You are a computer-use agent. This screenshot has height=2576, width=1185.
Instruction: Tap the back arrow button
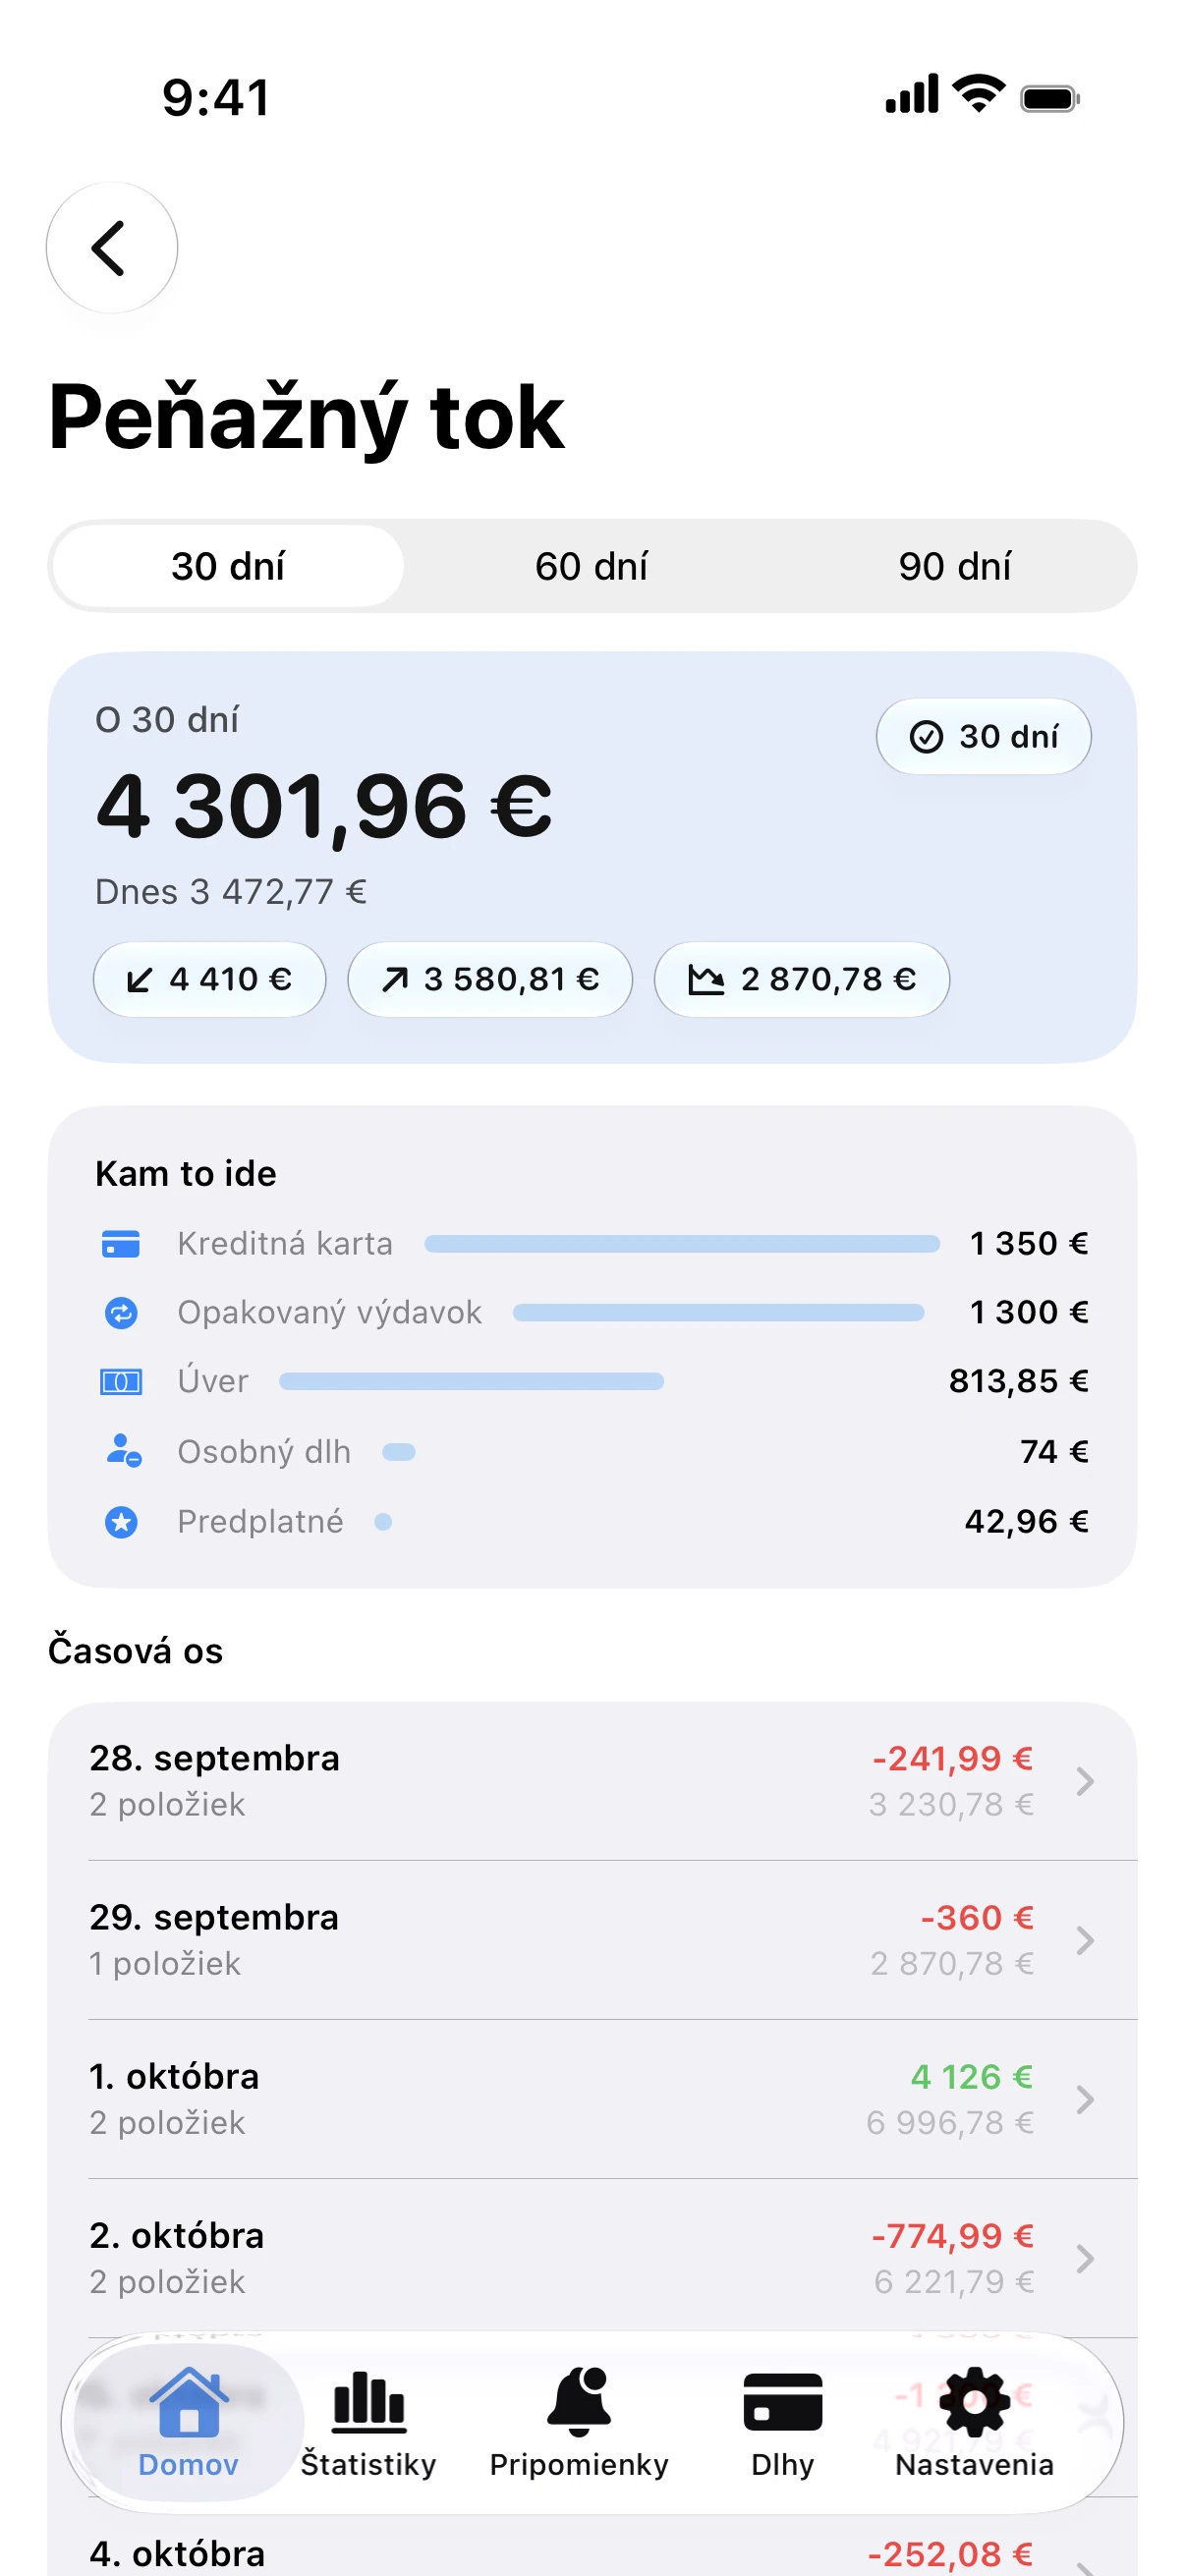click(111, 247)
